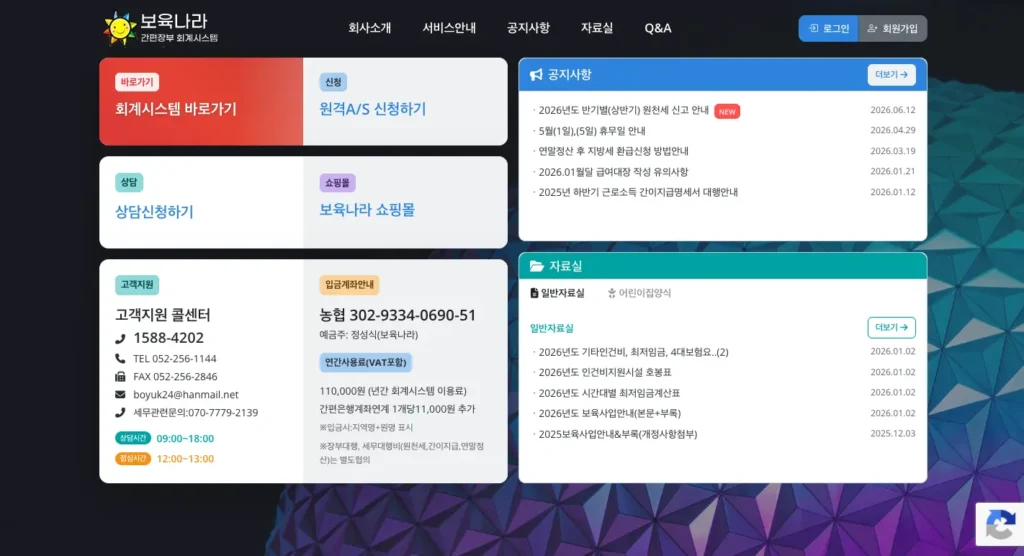Click the reCAPTCHA badge icon

click(1000, 525)
